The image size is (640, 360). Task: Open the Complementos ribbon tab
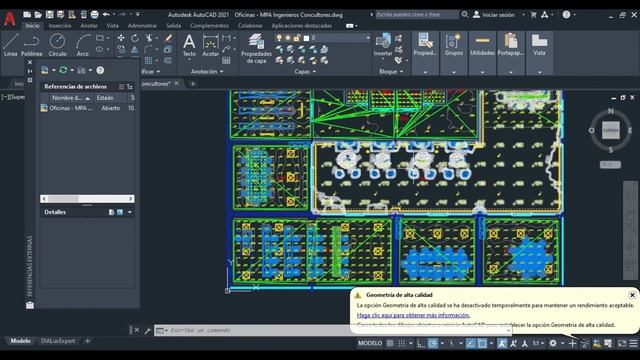pos(209,26)
